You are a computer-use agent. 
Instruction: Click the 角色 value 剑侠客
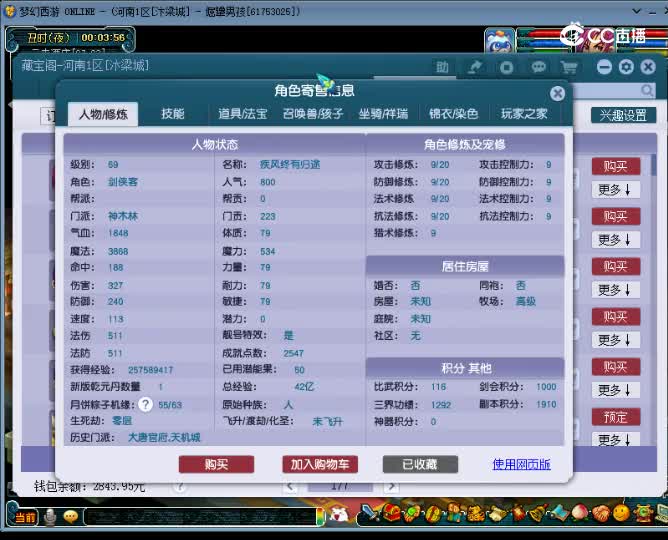123,182
